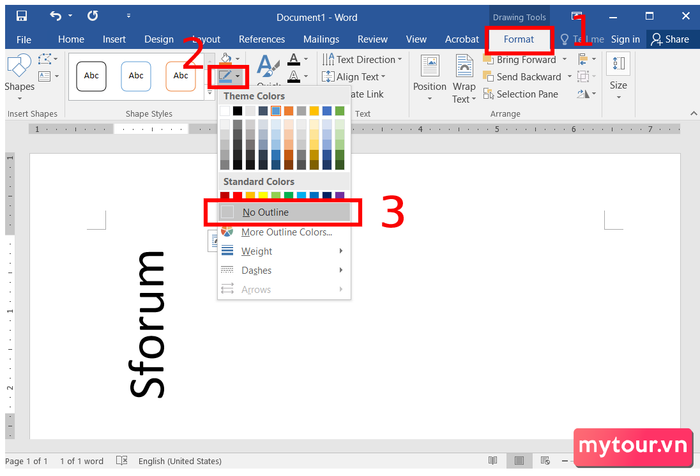Open Customize Quick Access Toolbar arrow
This screenshot has height=476, width=700.
(129, 16)
